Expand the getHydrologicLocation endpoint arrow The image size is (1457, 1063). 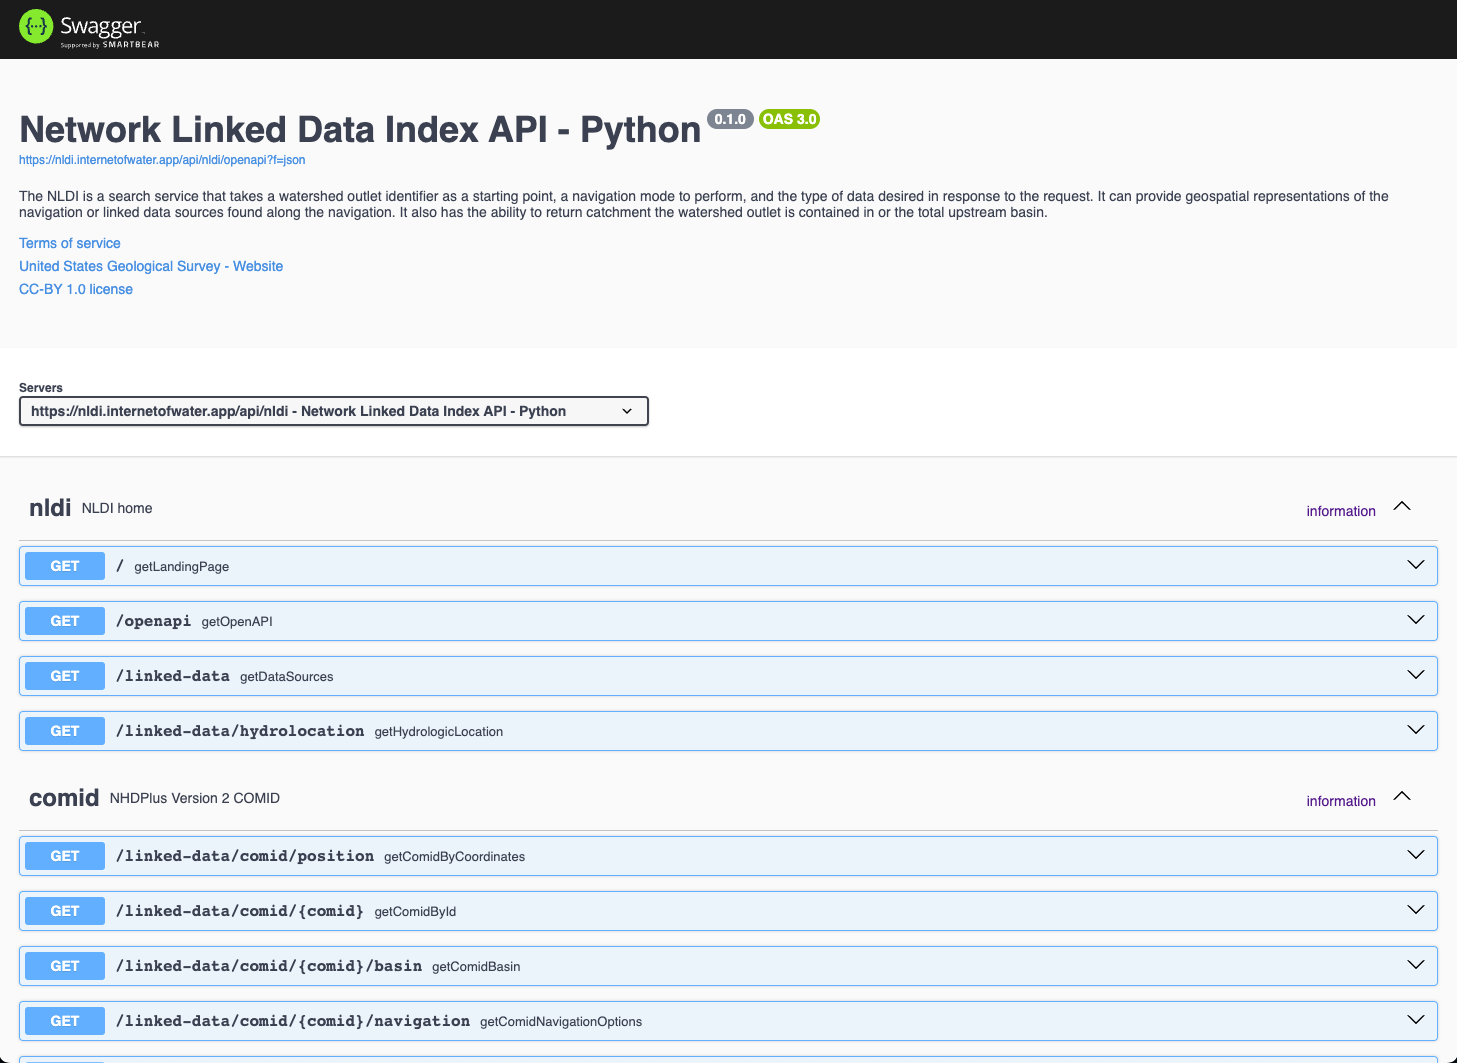click(1415, 730)
